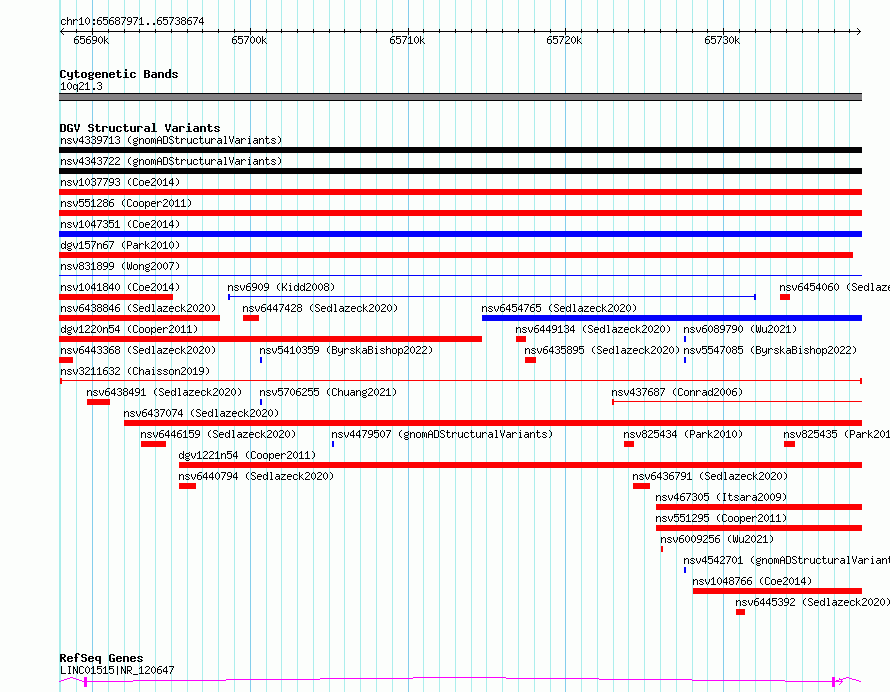
Task: Click the chr10:65687971..65738674 coordinate label
Action: (x=132, y=21)
